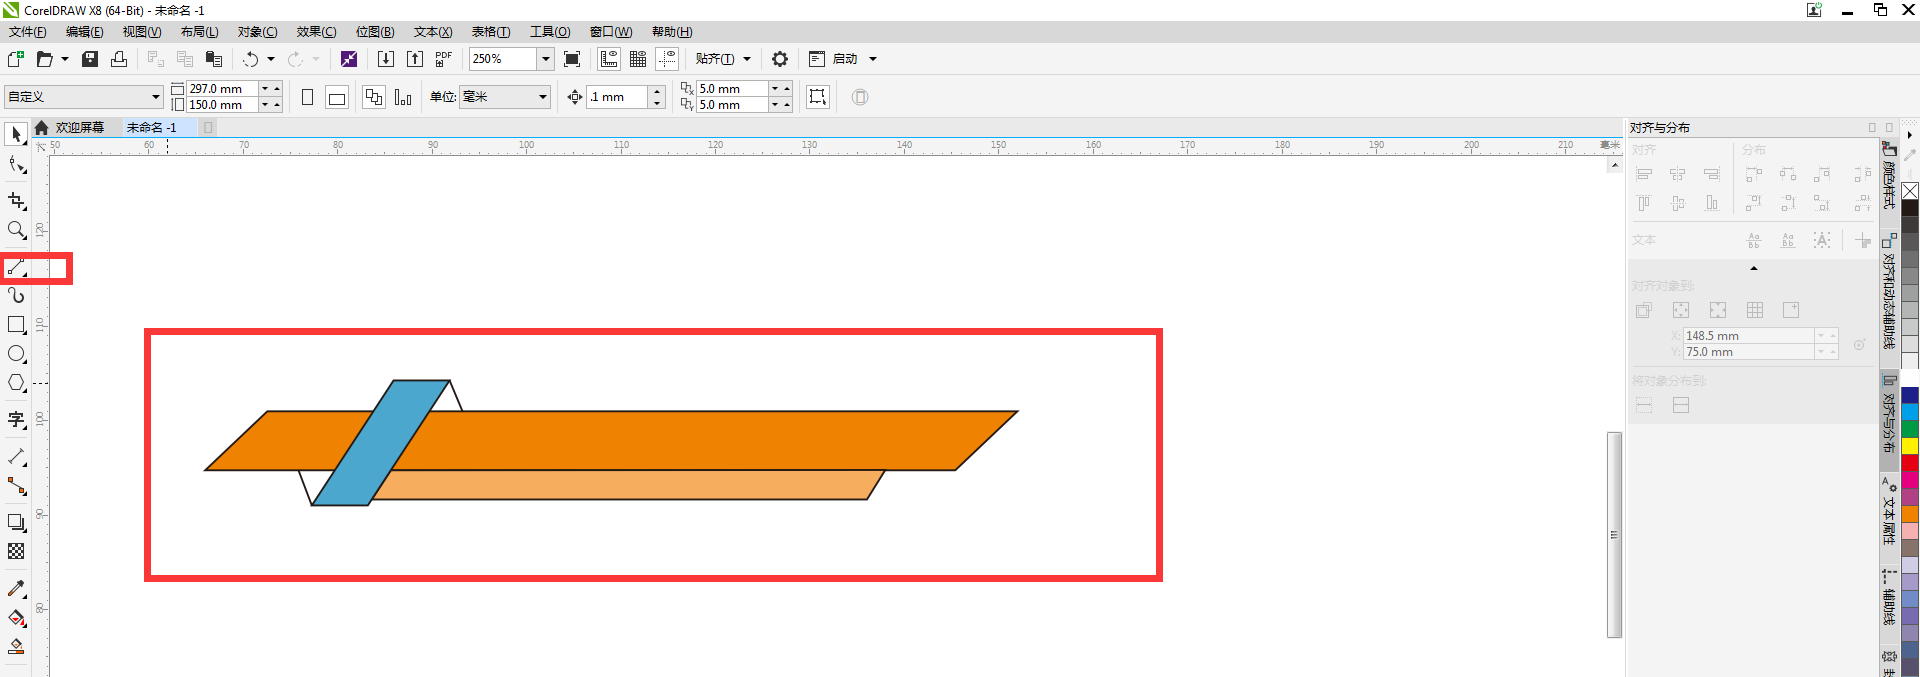
Task: Activate the Text tool
Action: (16, 420)
